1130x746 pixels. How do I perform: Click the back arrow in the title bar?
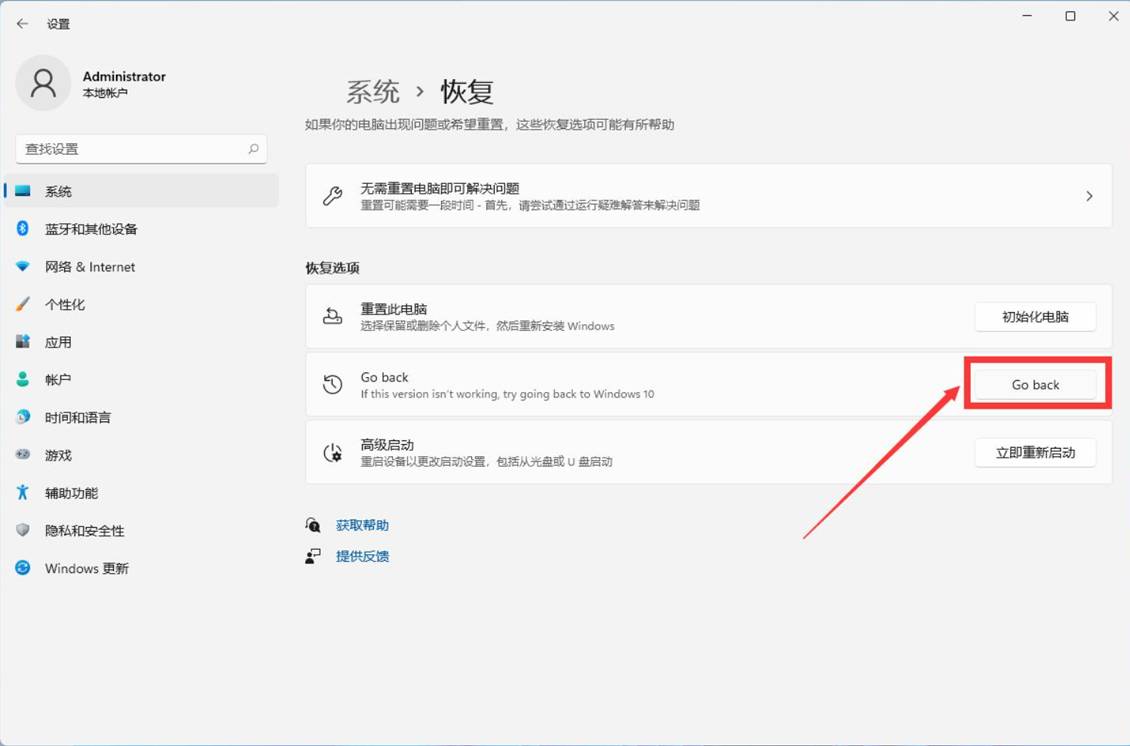click(22, 24)
